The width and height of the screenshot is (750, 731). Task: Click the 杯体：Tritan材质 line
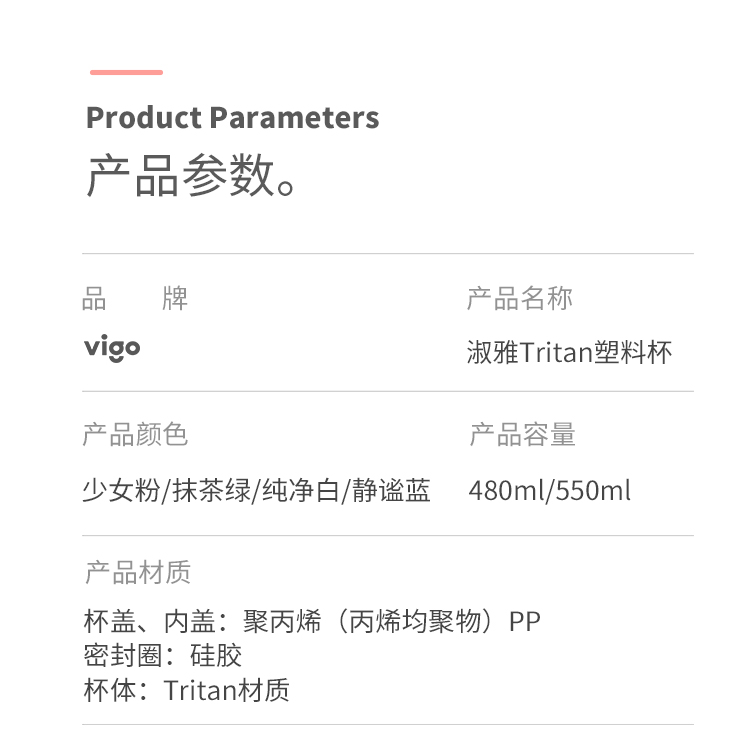click(x=187, y=690)
